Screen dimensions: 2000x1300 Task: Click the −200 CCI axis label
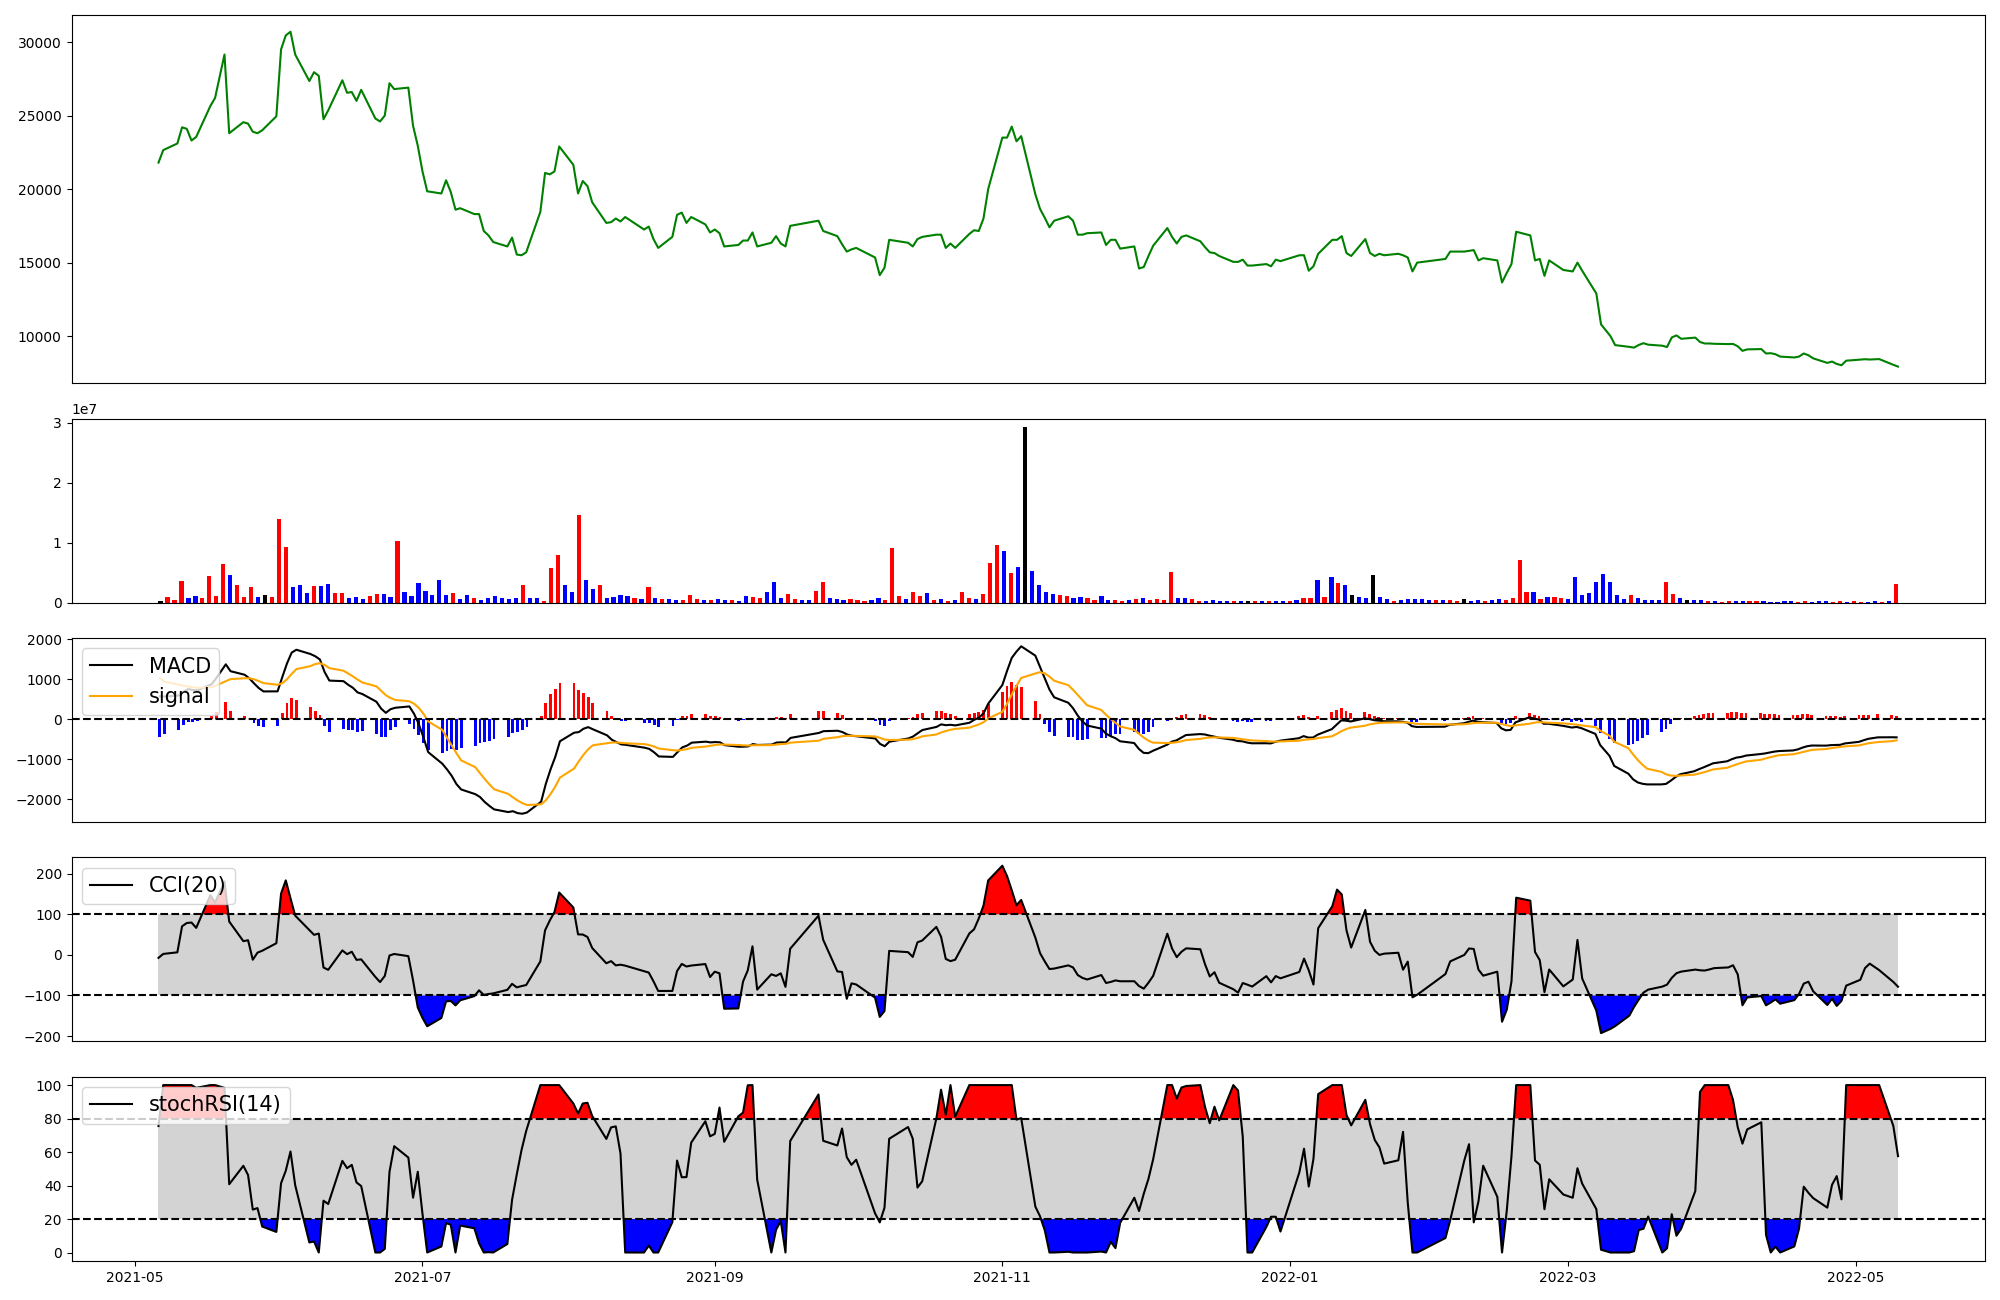click(44, 1036)
